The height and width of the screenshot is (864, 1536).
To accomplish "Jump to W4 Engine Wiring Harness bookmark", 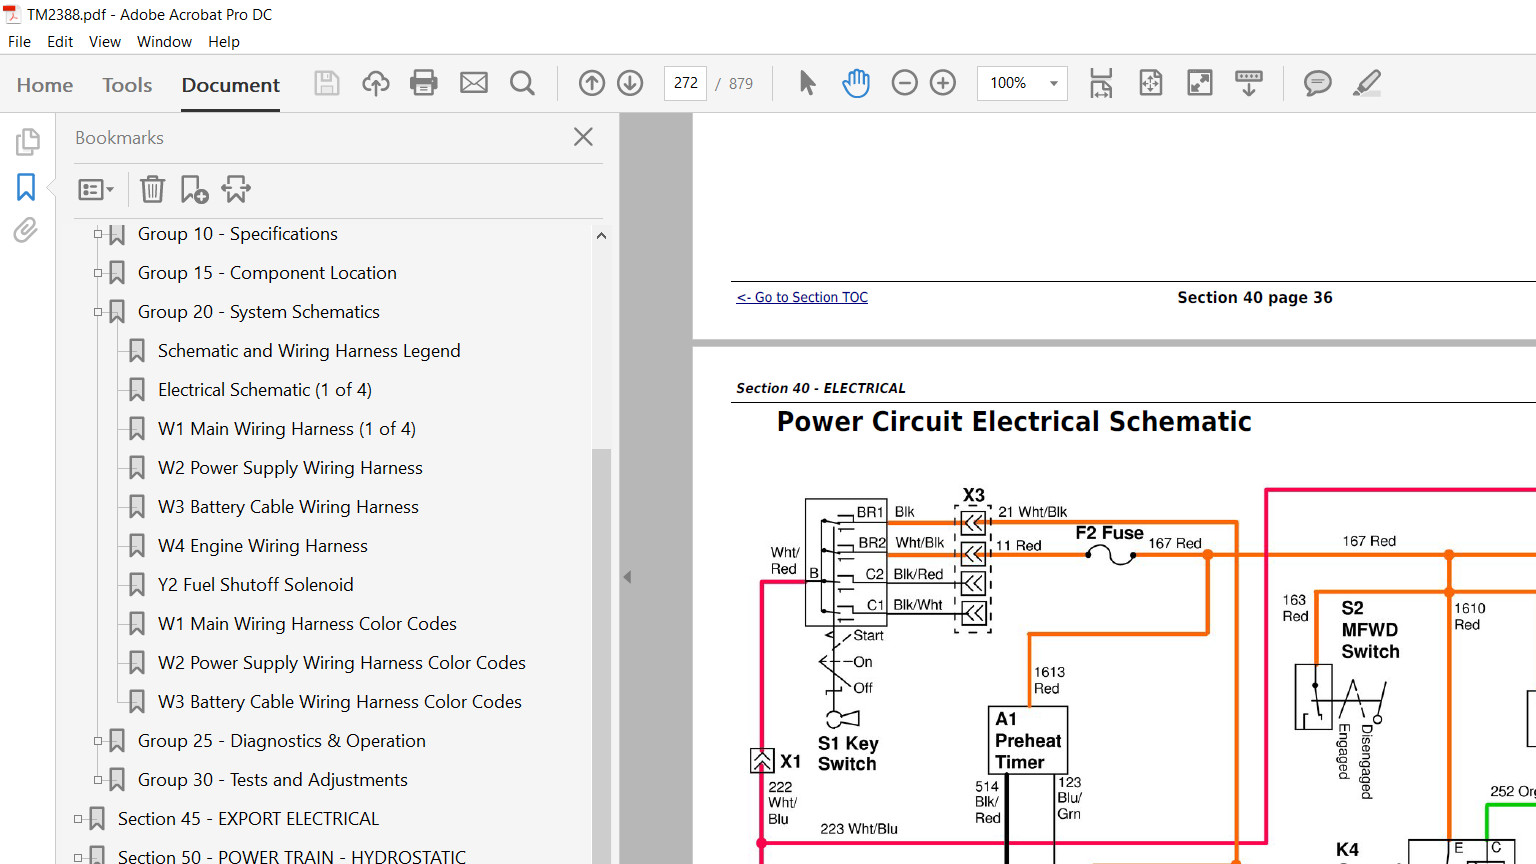I will 263,546.
